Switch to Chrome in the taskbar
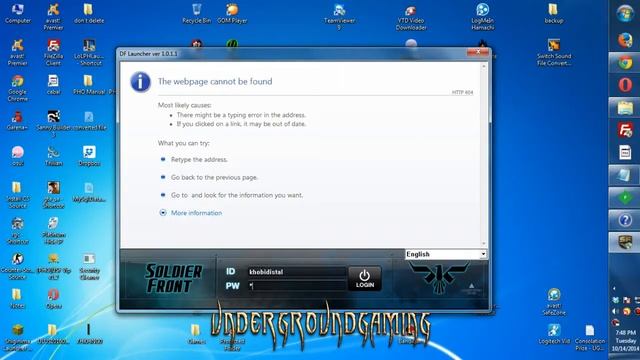 (624, 62)
